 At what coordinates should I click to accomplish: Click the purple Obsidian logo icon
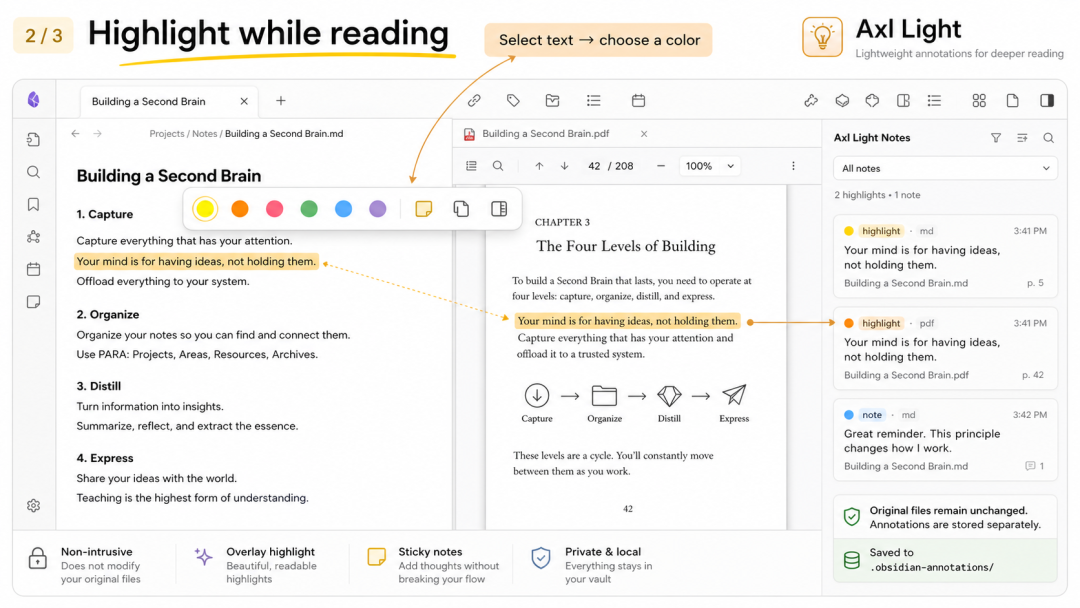33,100
